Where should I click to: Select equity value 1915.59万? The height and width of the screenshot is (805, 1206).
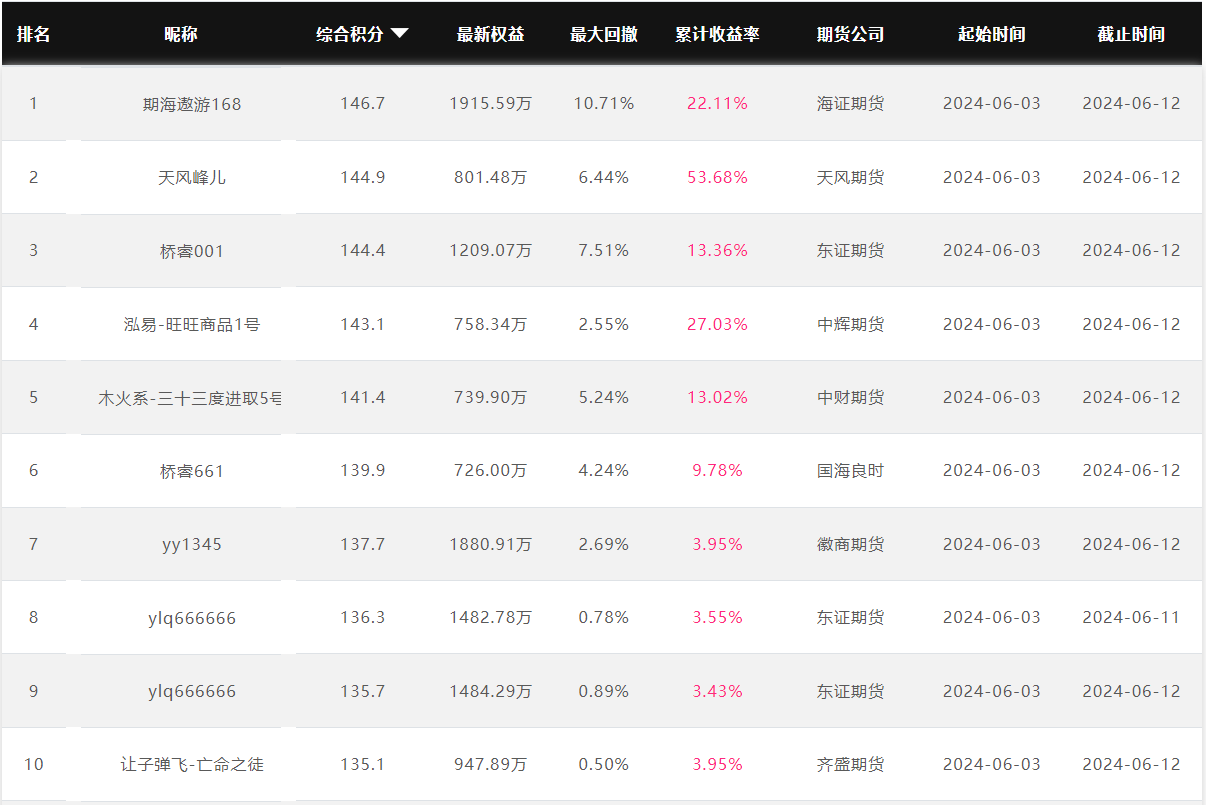491,104
